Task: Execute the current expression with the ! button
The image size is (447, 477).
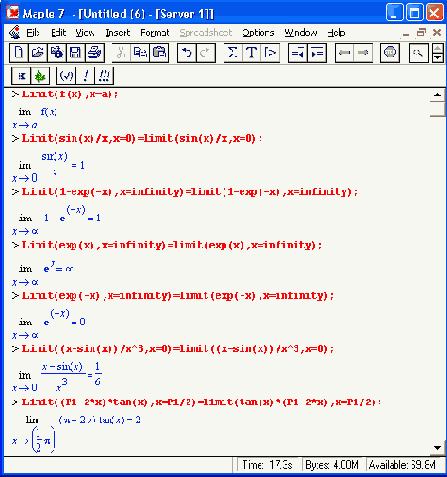Action: click(85, 76)
